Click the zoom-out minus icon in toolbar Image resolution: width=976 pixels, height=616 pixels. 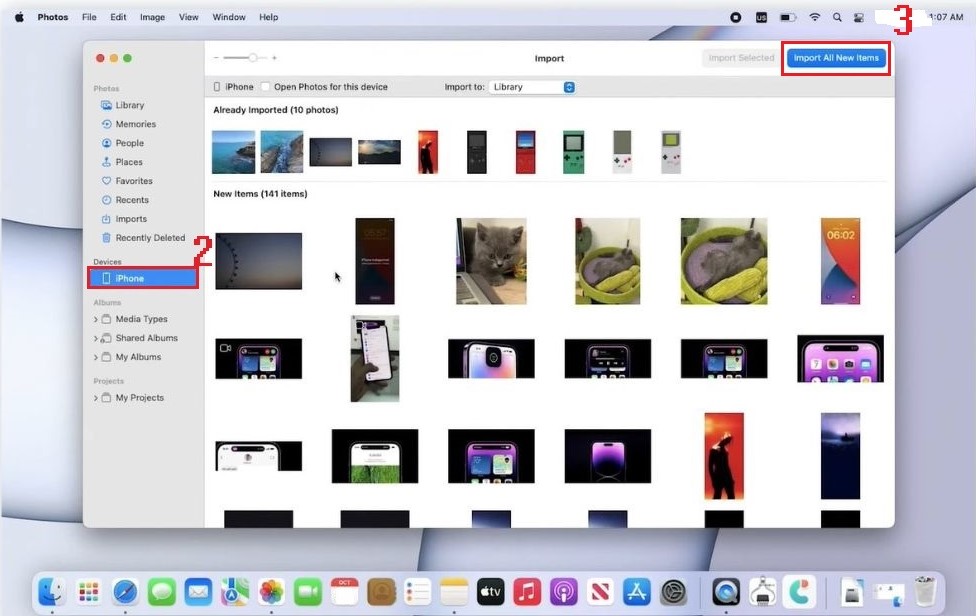pyautogui.click(x=216, y=58)
